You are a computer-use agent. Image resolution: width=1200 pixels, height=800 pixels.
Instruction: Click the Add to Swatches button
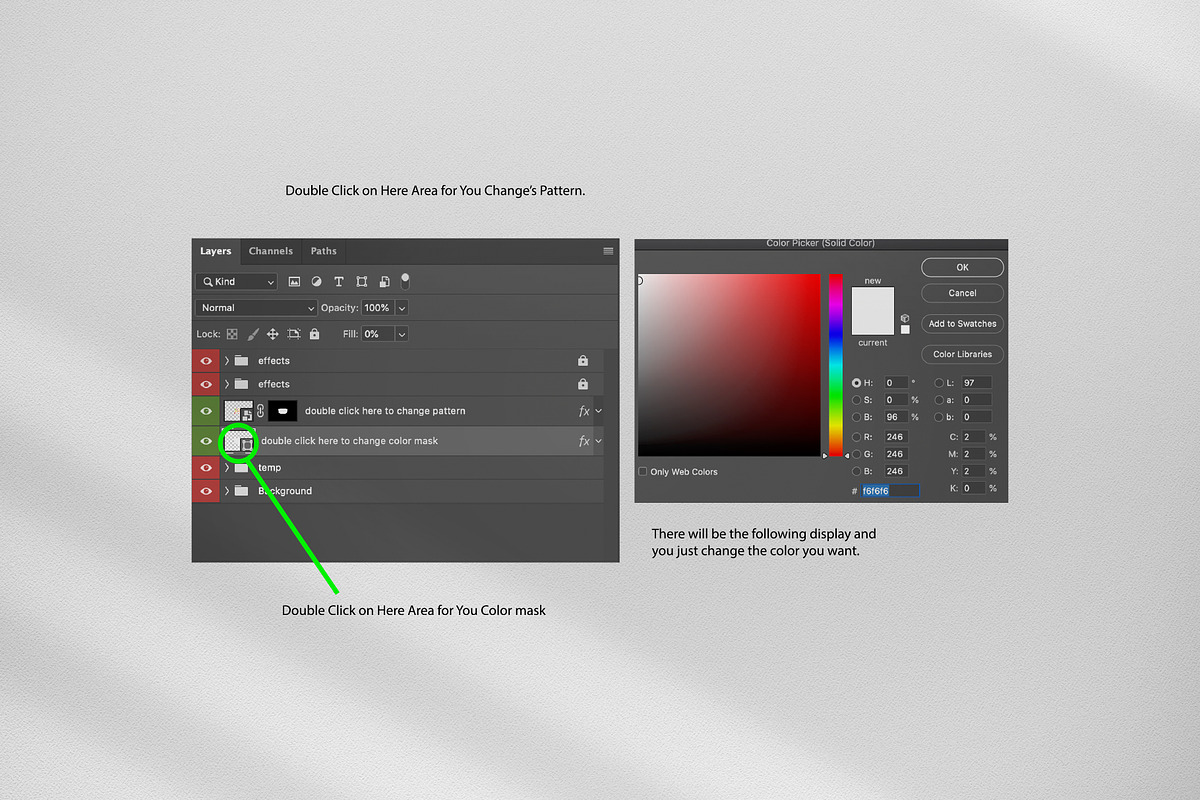pyautogui.click(x=962, y=324)
